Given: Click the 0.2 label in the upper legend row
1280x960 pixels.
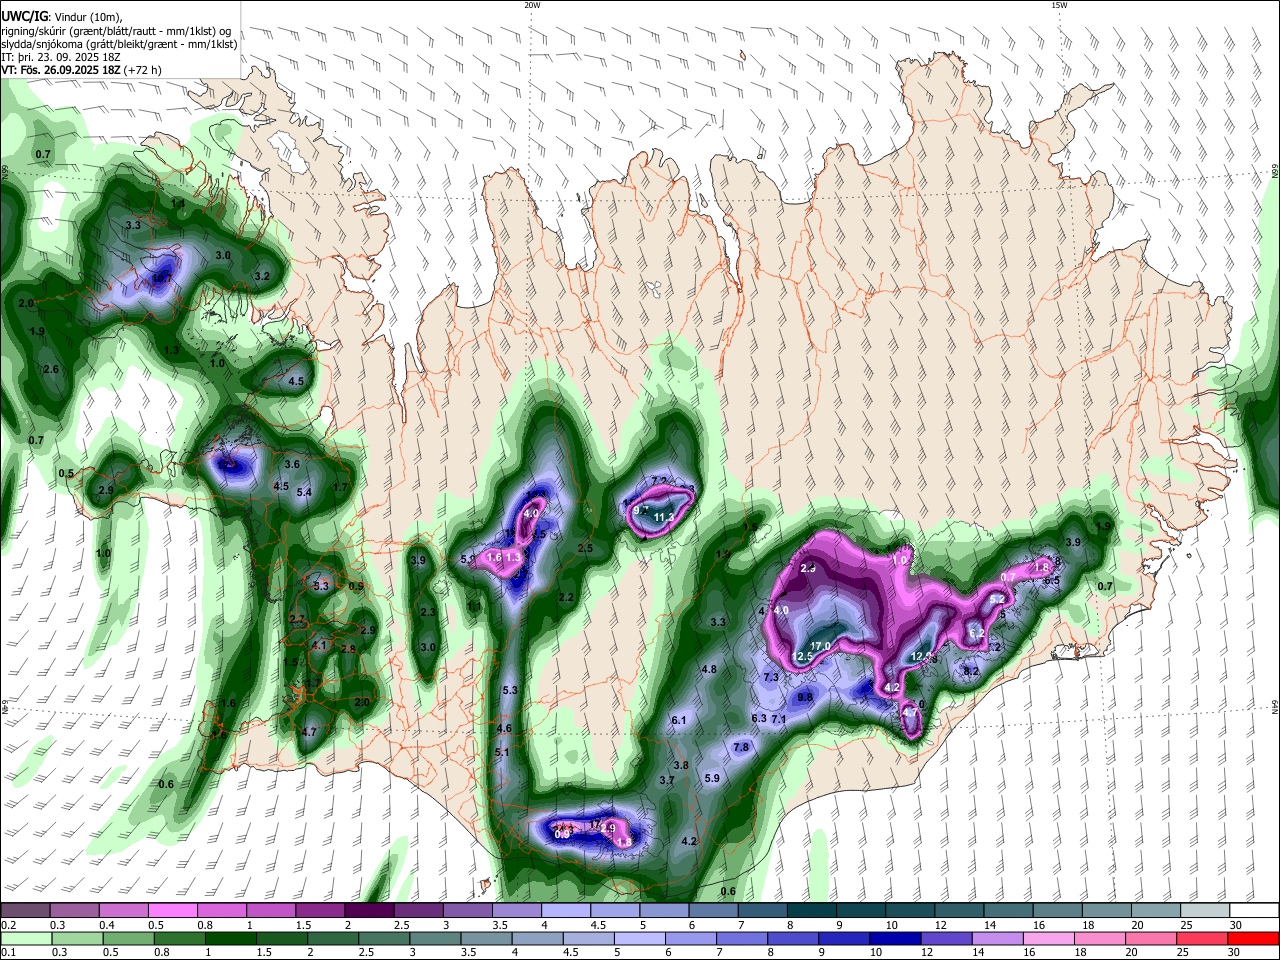Looking at the screenshot, I should coord(7,924).
